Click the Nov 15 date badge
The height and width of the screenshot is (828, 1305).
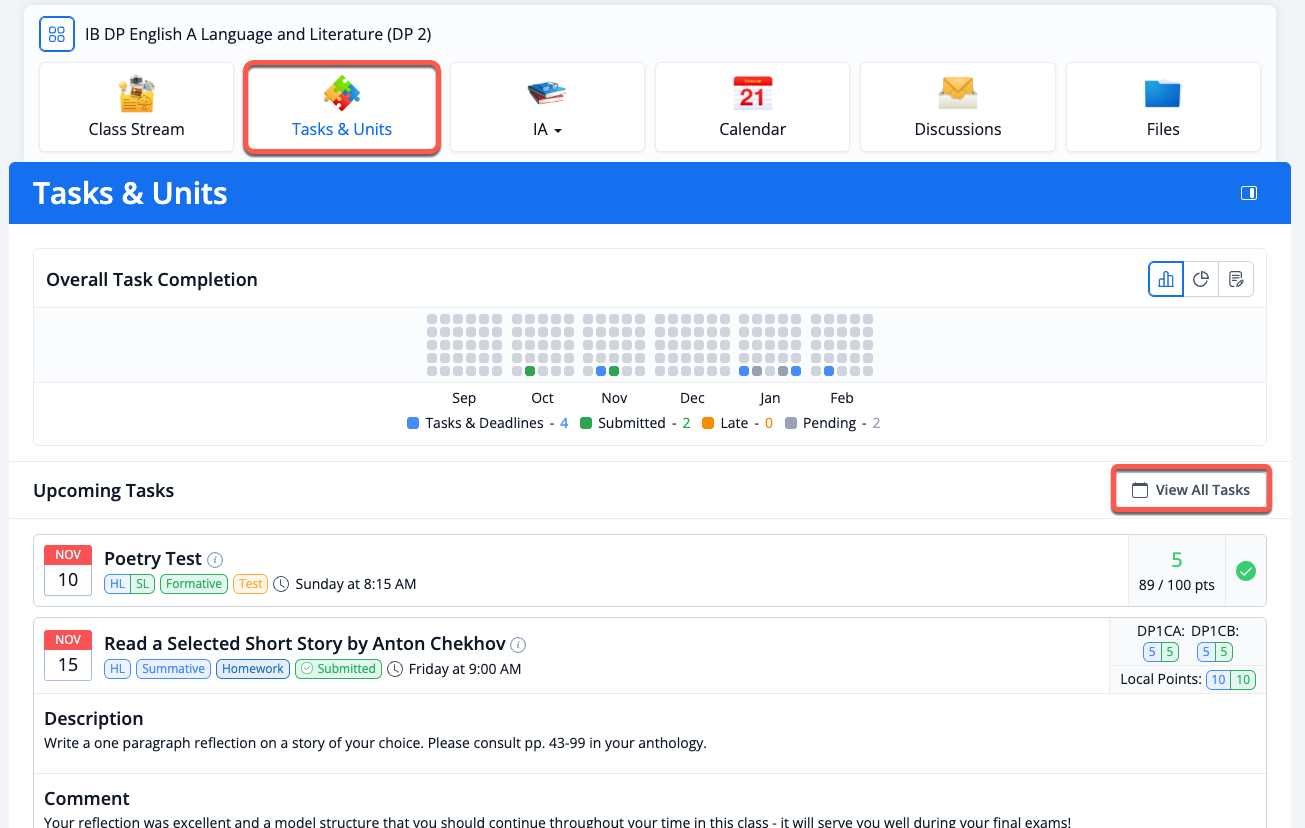[68, 654]
